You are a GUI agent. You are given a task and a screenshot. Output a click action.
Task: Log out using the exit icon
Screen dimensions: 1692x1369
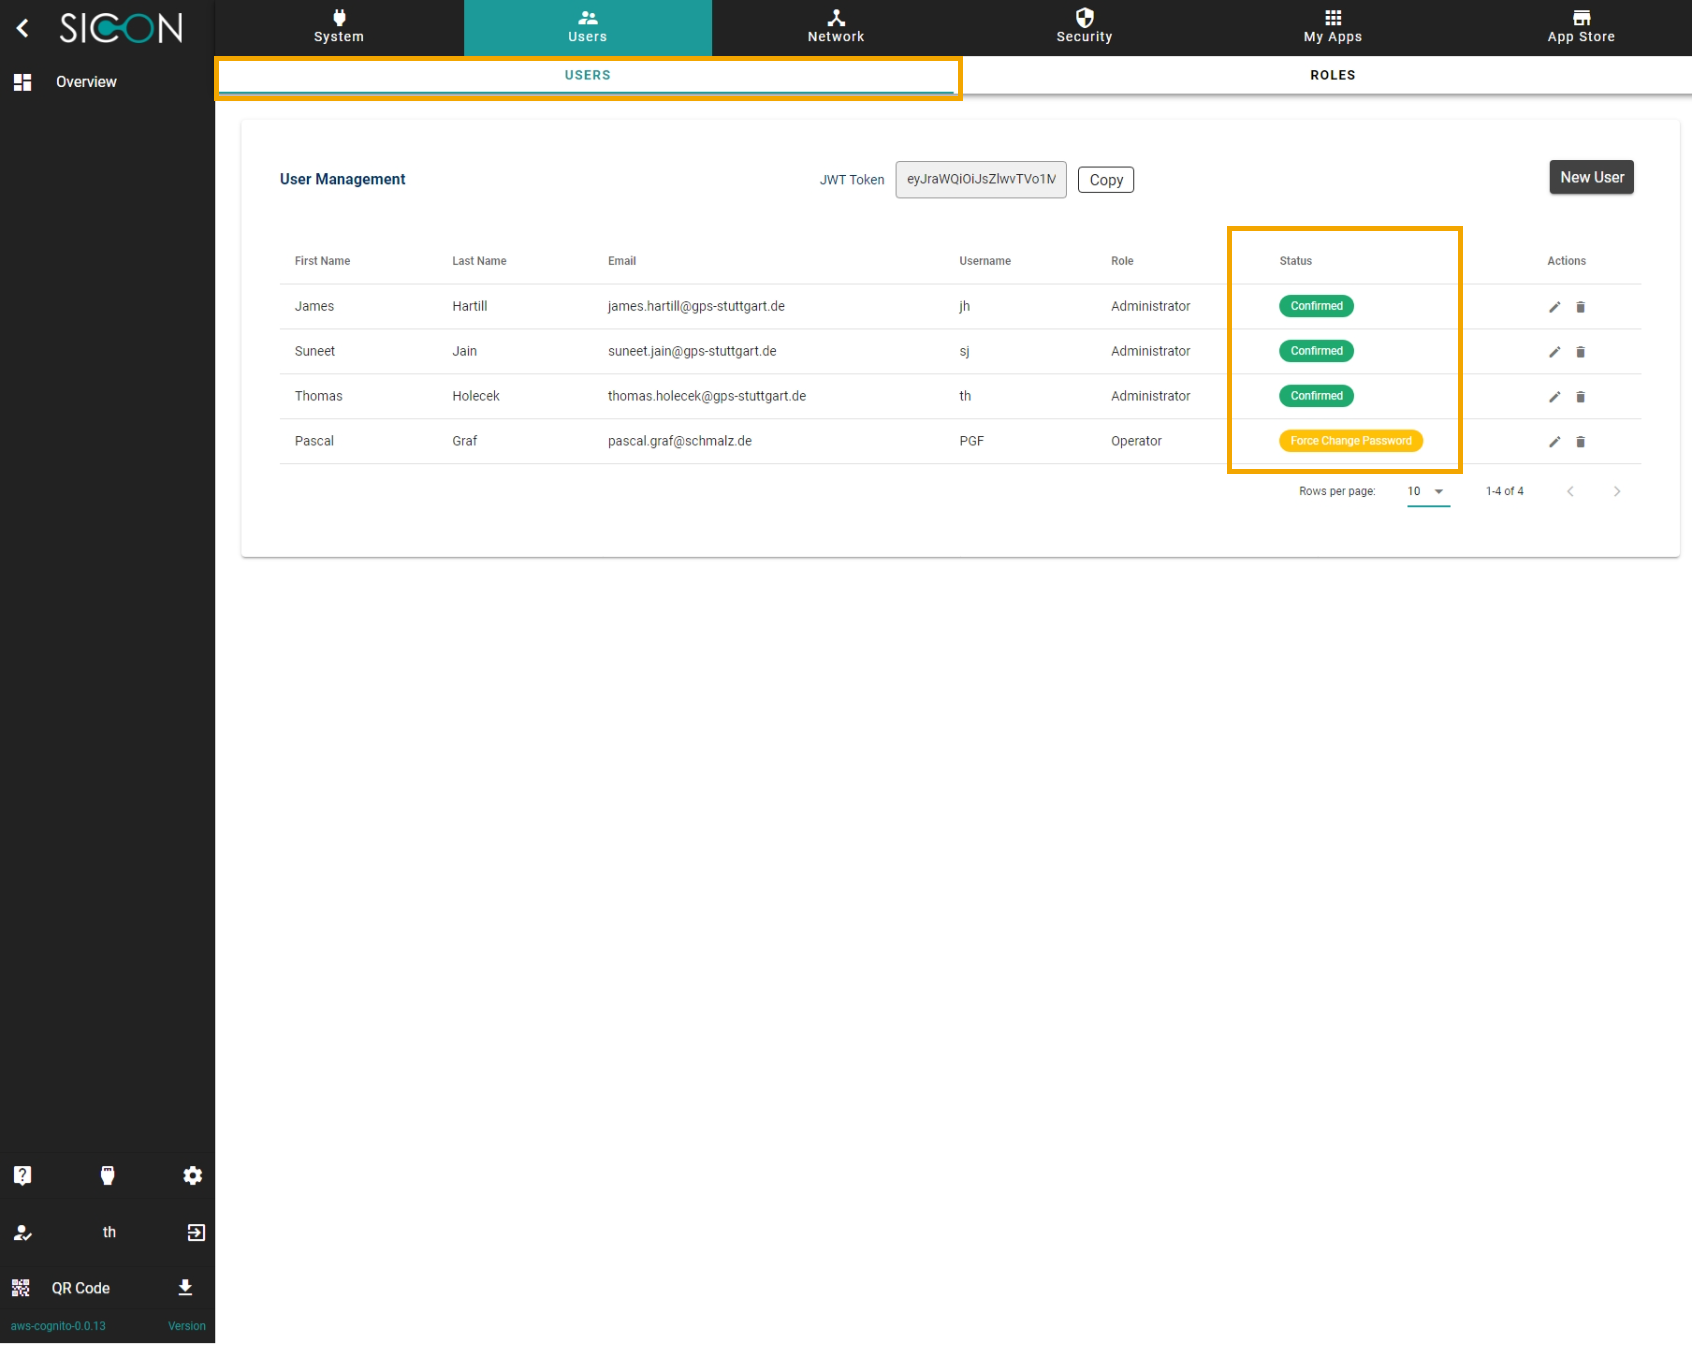[x=195, y=1231]
